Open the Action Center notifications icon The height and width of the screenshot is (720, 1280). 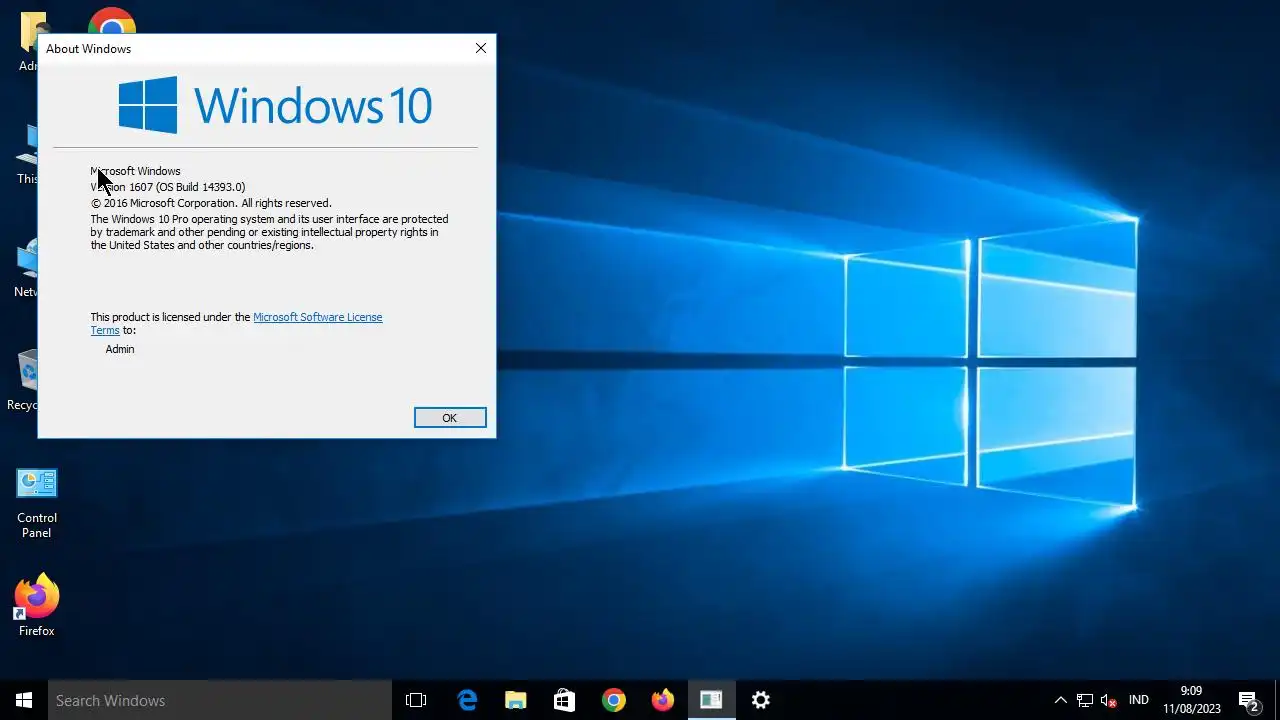point(1248,700)
